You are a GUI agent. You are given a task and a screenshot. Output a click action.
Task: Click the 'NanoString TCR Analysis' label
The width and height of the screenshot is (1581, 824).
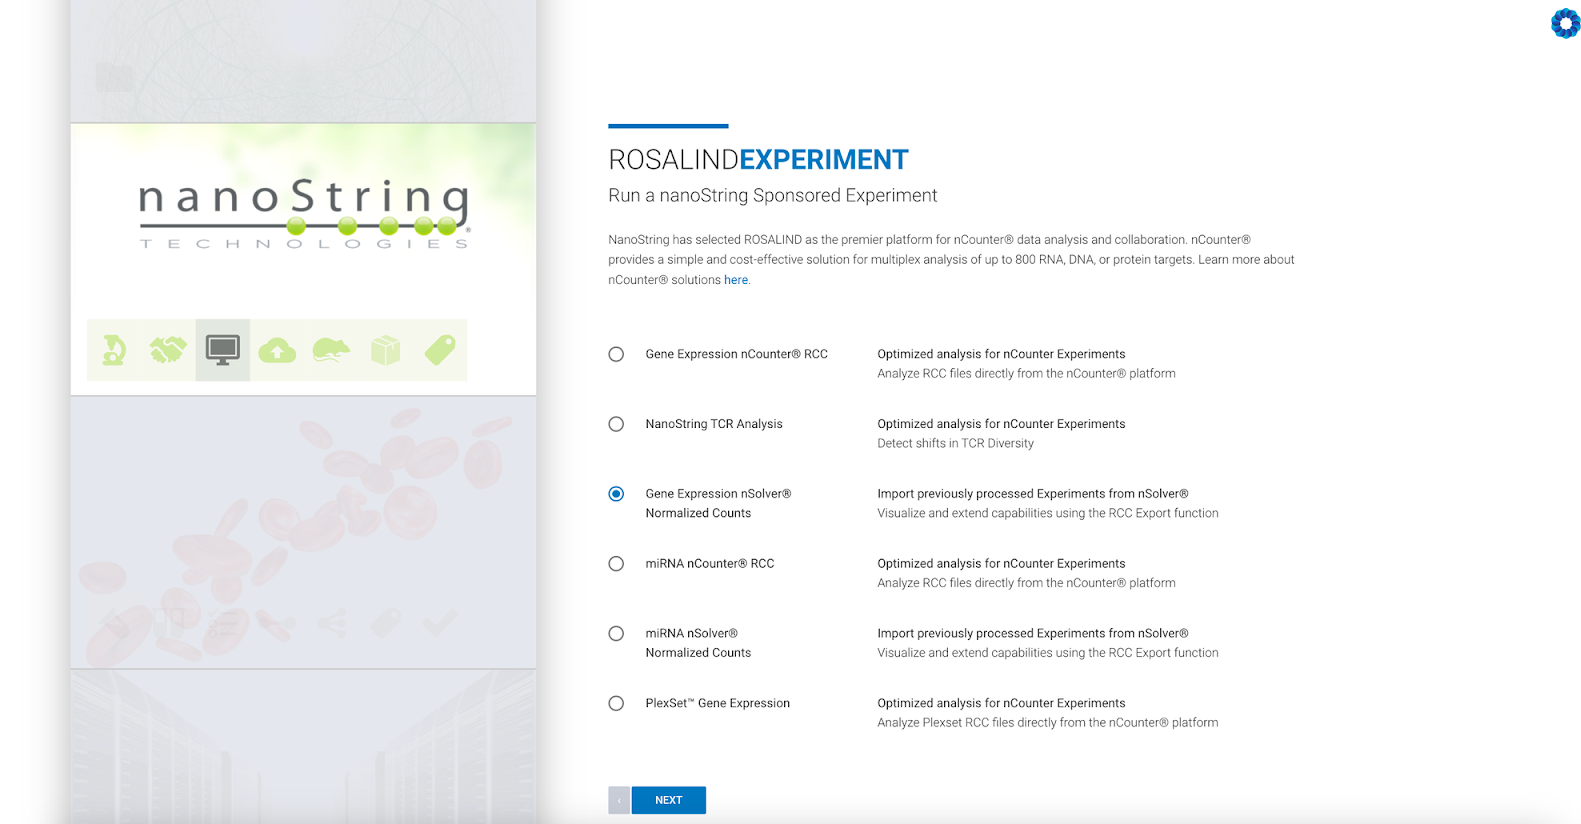714,424
